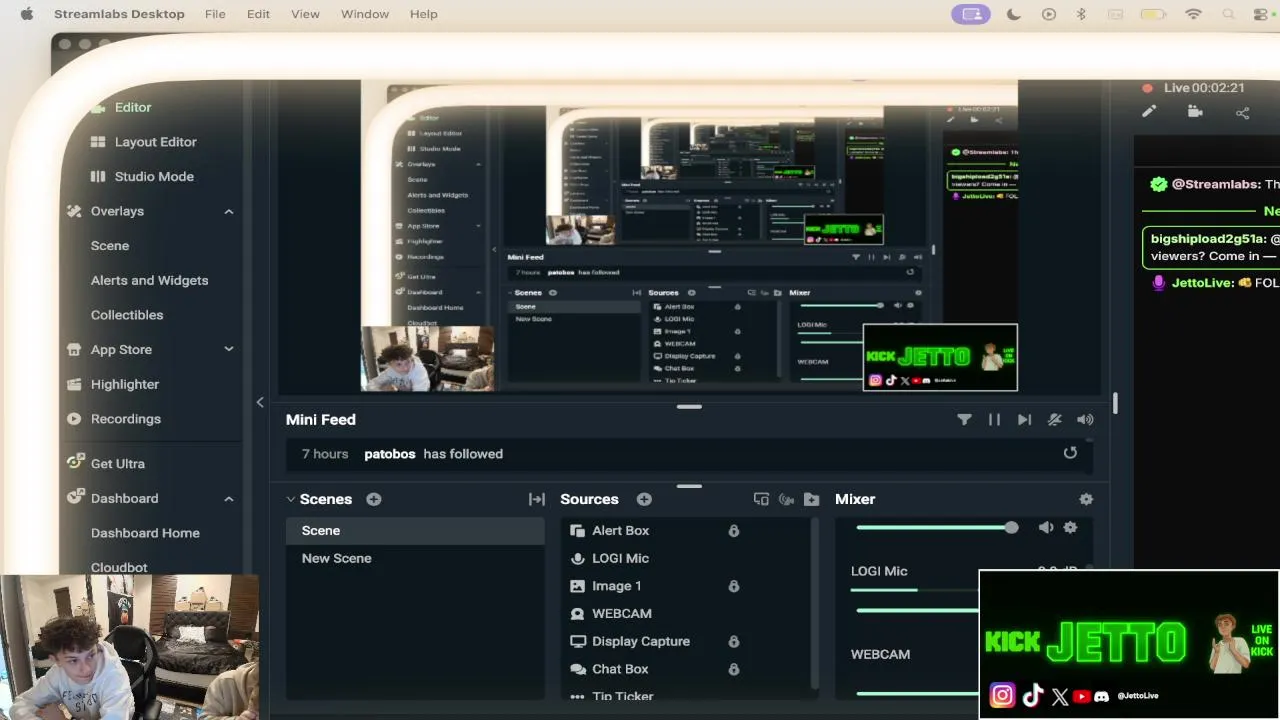Click the Mini Feed filter icon
The image size is (1280, 720).
click(x=964, y=420)
